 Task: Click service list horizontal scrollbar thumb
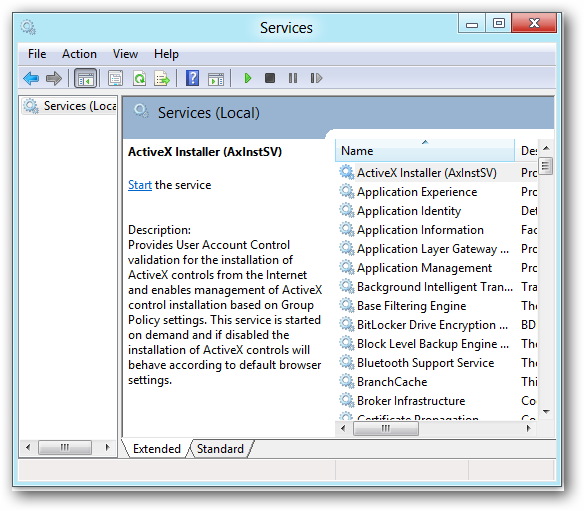tap(386, 428)
